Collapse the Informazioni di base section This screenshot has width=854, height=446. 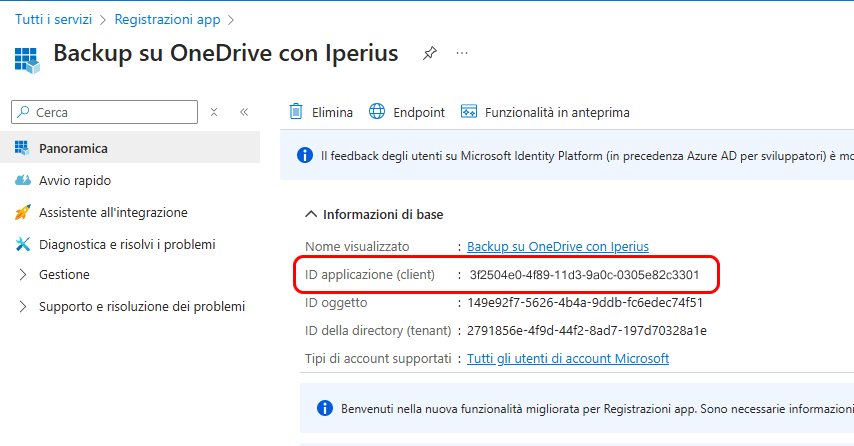311,215
